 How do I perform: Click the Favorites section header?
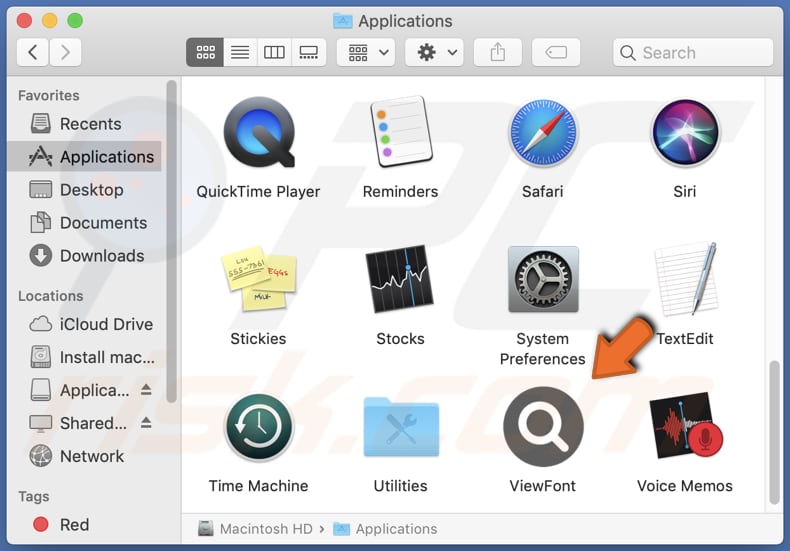coord(49,96)
